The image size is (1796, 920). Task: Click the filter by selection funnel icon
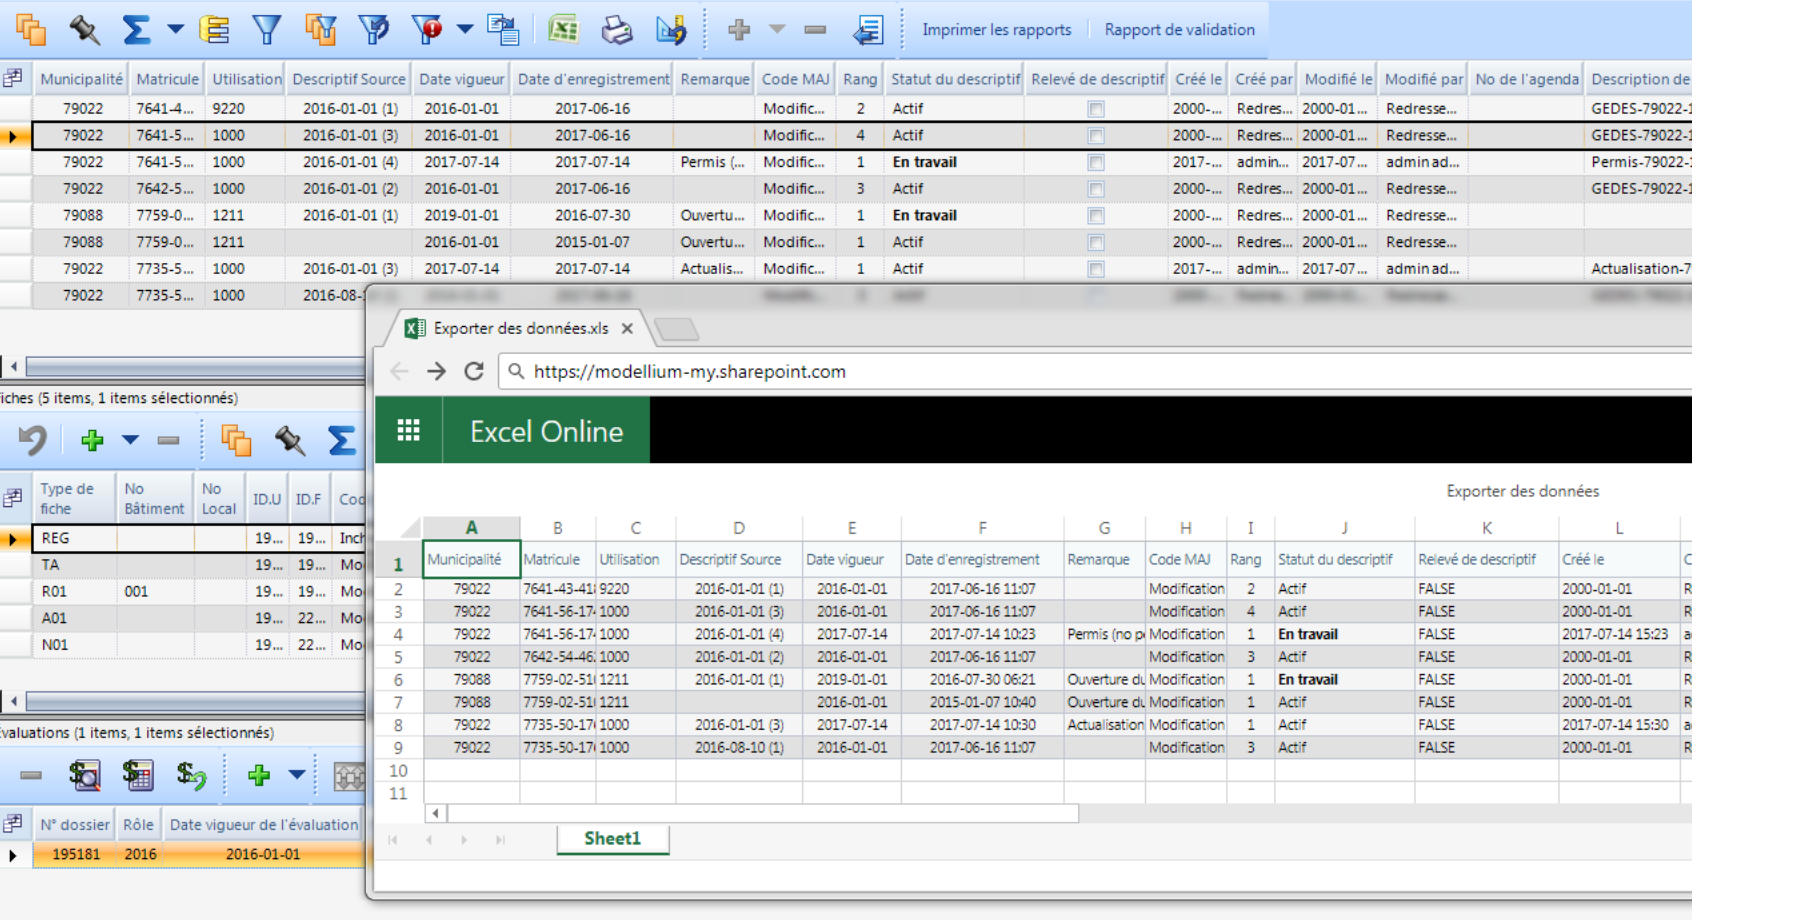pyautogui.click(x=321, y=29)
